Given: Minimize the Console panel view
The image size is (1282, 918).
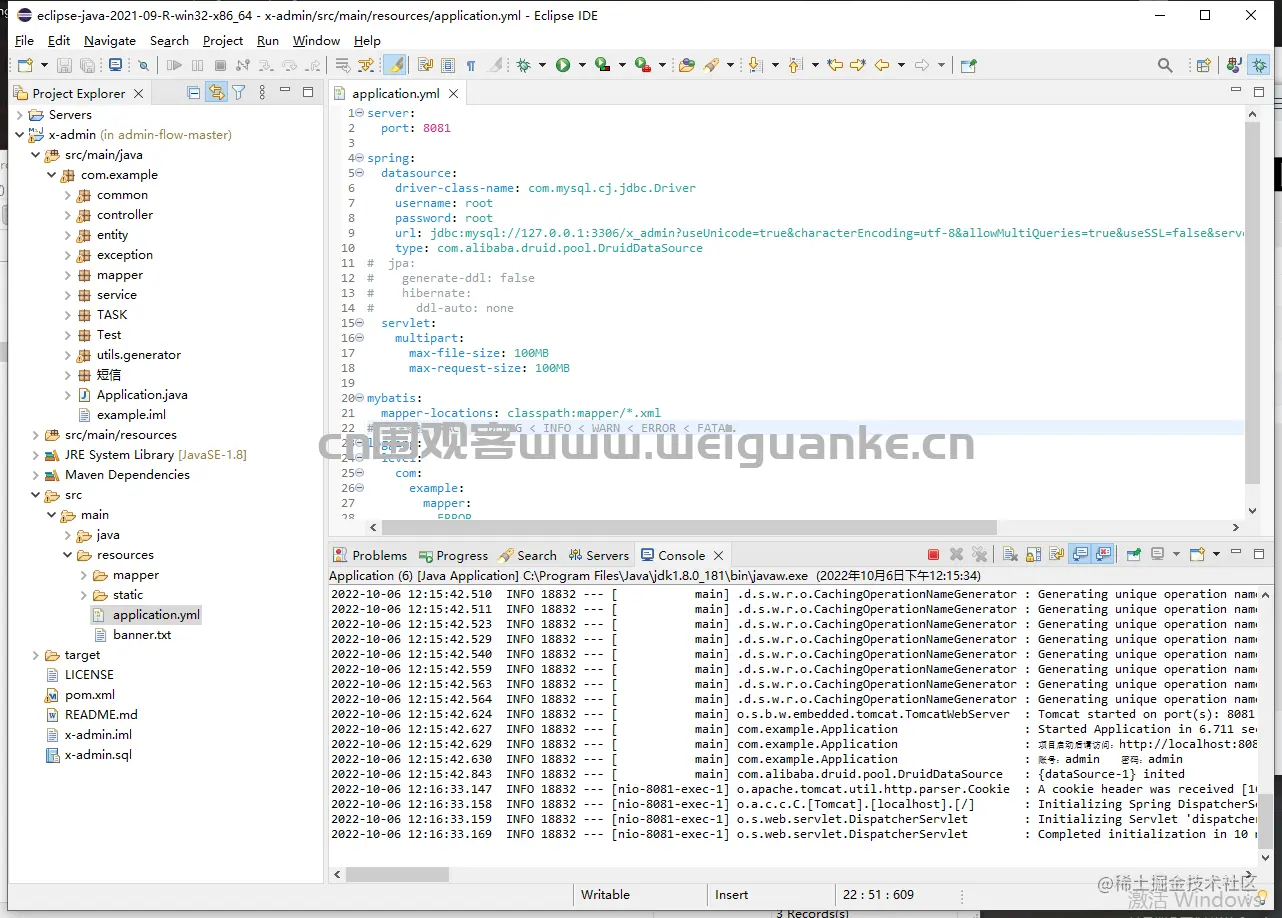Looking at the screenshot, I should [1237, 553].
